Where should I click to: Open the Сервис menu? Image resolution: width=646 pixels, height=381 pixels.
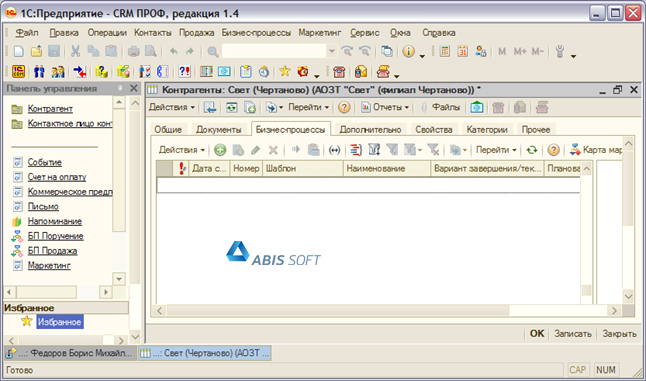pyautogui.click(x=365, y=33)
